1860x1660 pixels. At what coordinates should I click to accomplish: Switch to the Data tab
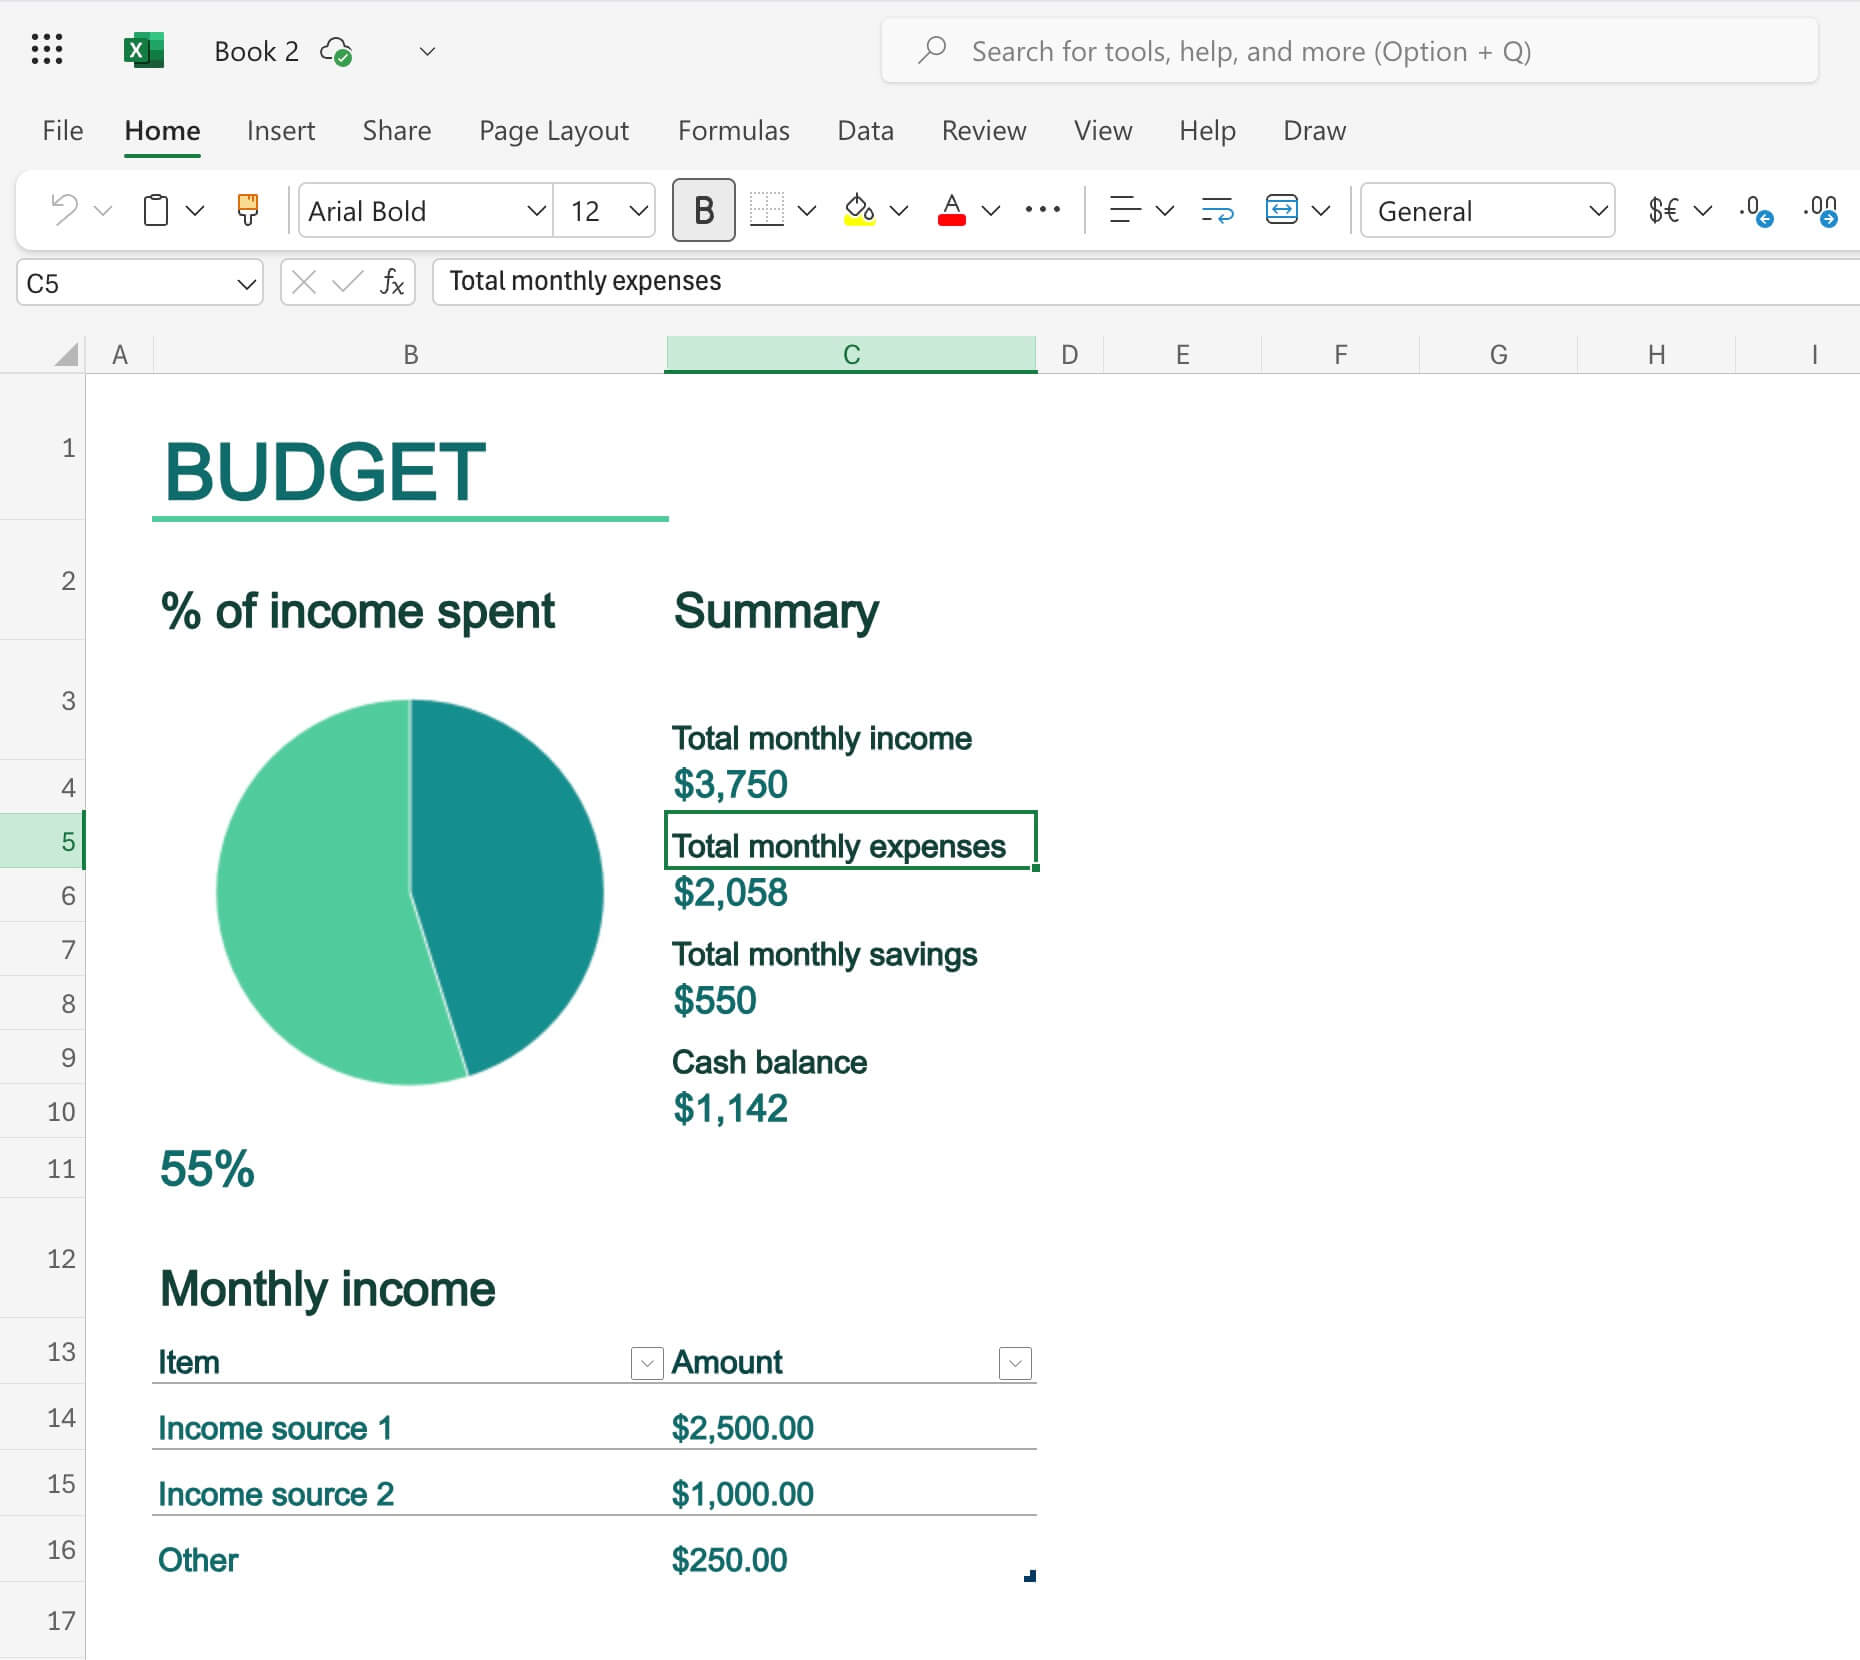click(x=865, y=130)
